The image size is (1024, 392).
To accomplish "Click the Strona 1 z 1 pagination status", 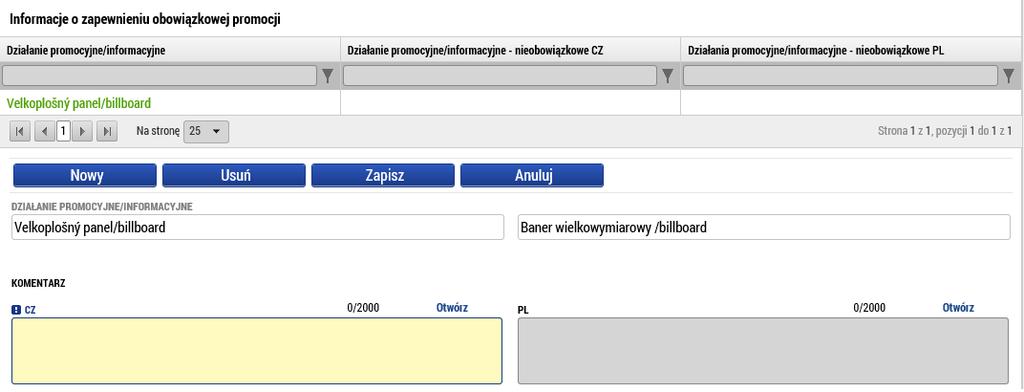I will (945, 131).
